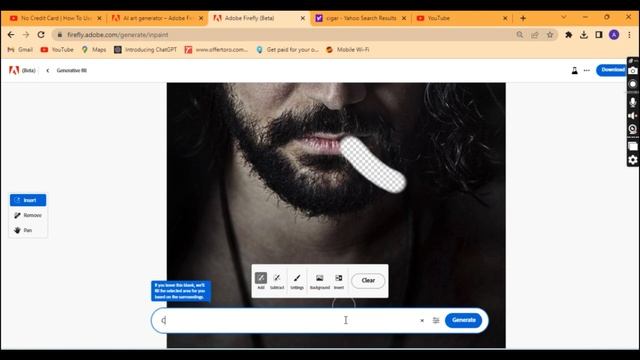Click the Generate button
This screenshot has width=640, height=360.
[x=463, y=320]
